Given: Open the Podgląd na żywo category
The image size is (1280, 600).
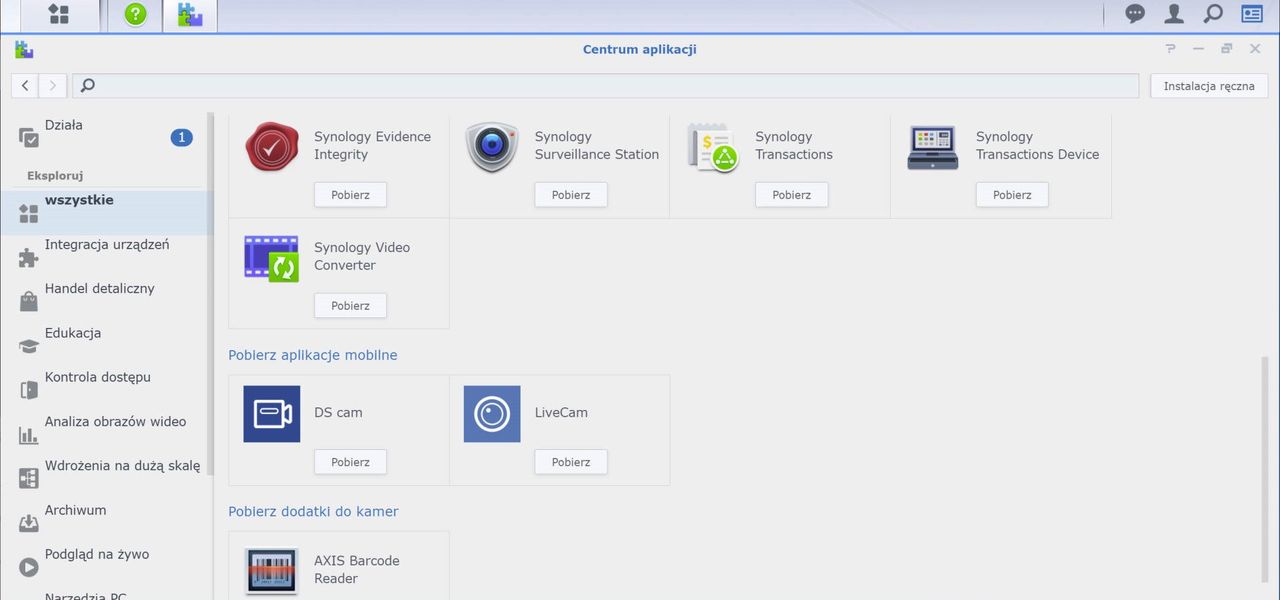Looking at the screenshot, I should tap(106, 566).
